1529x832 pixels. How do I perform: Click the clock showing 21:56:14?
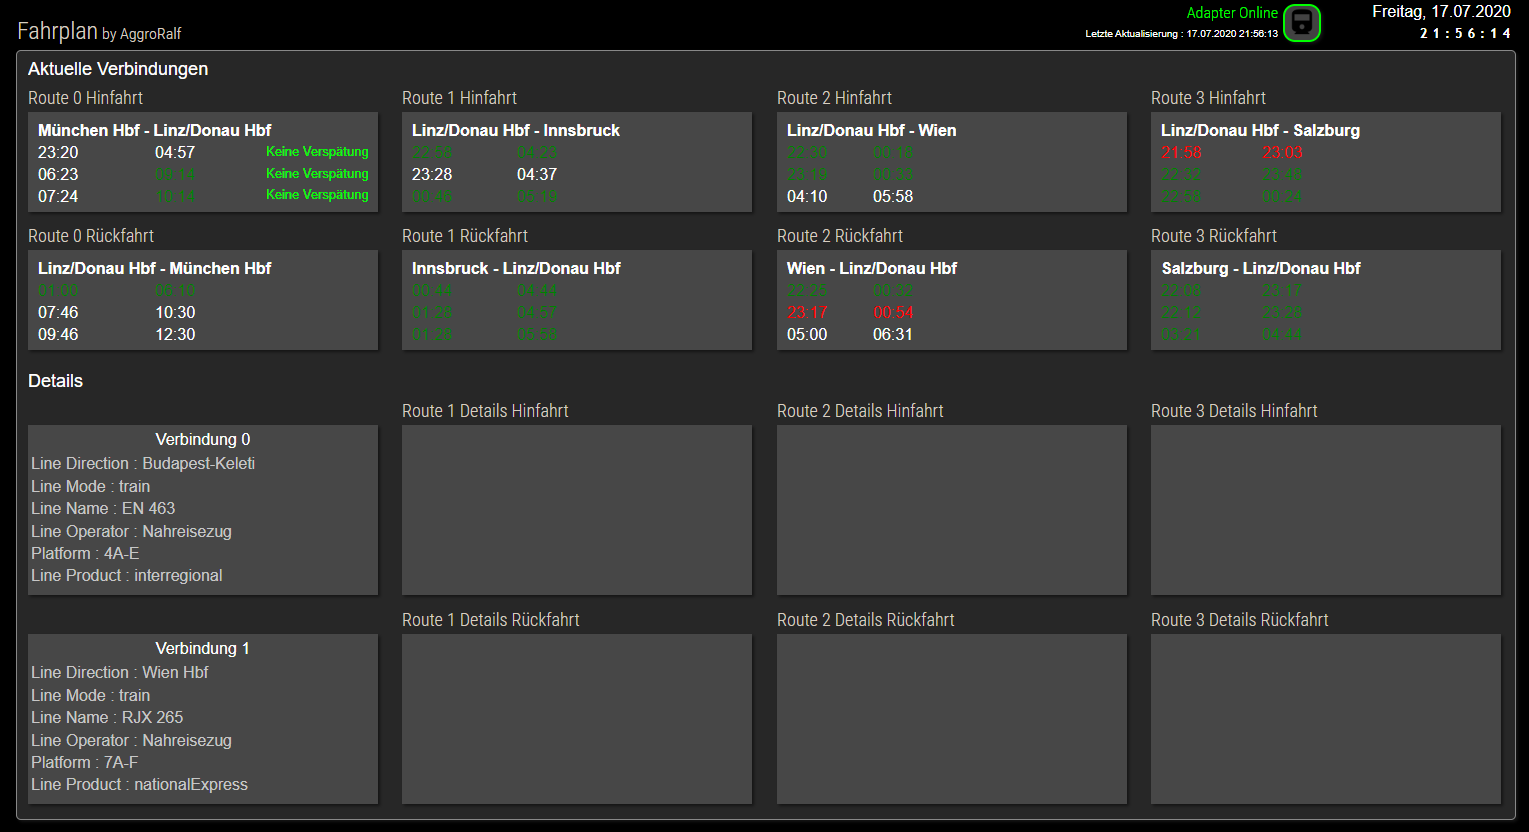(1465, 34)
